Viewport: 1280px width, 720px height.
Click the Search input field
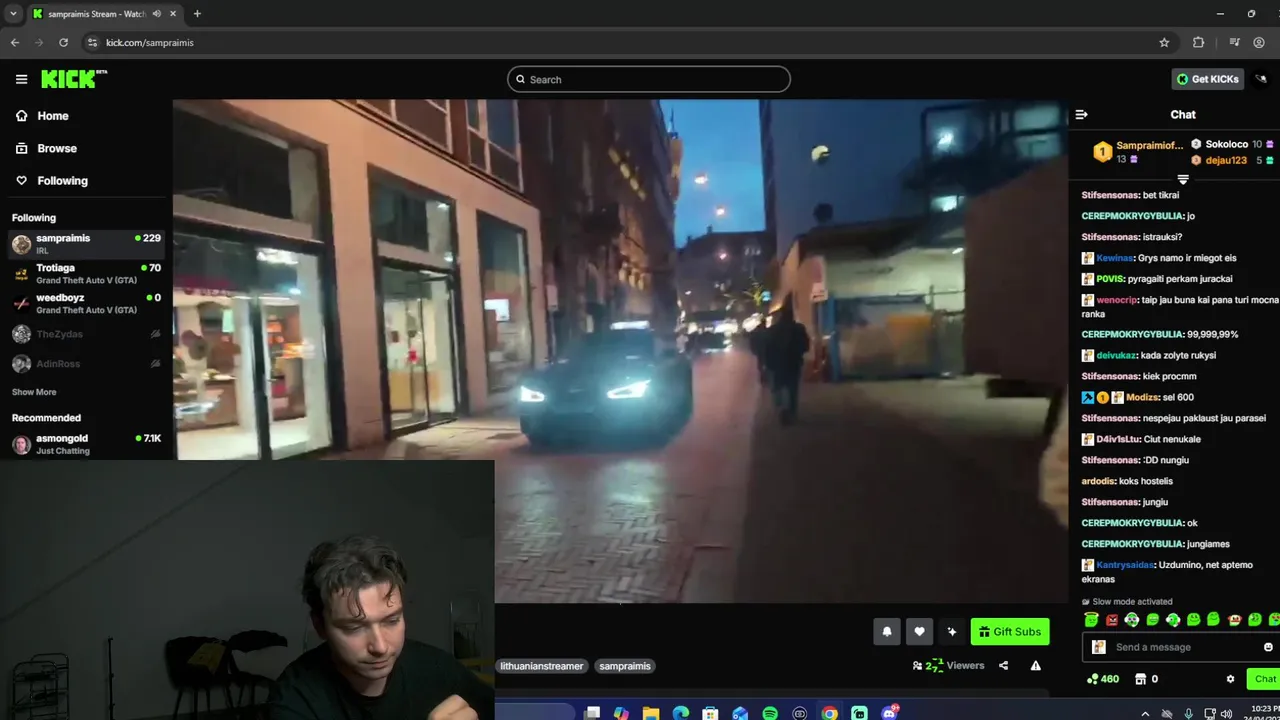point(649,79)
